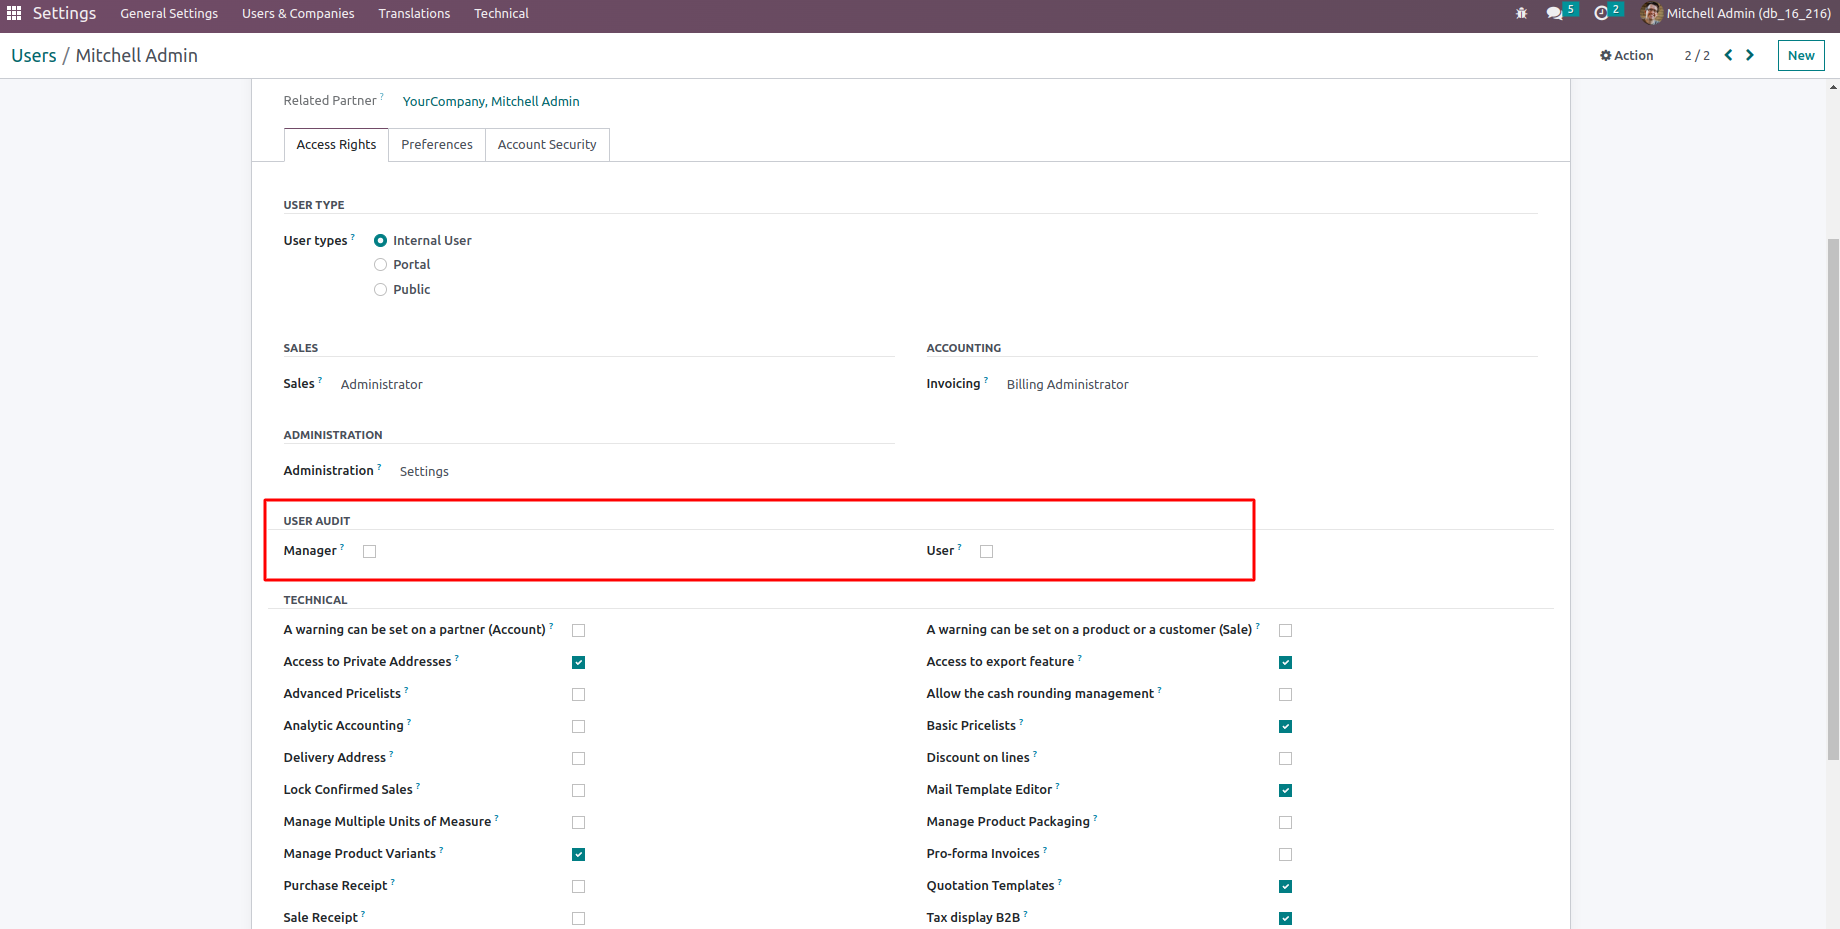Uncheck Access to Private Addresses
Screen dimensions: 1840x929
tap(578, 663)
